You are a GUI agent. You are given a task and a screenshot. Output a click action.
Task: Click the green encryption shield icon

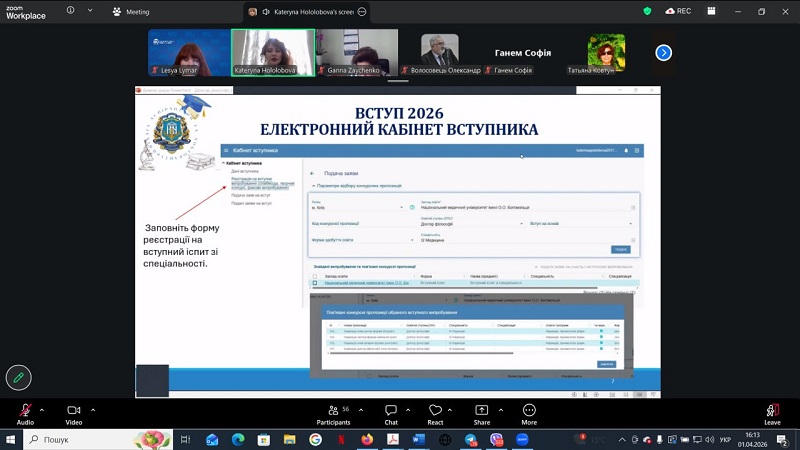(647, 11)
